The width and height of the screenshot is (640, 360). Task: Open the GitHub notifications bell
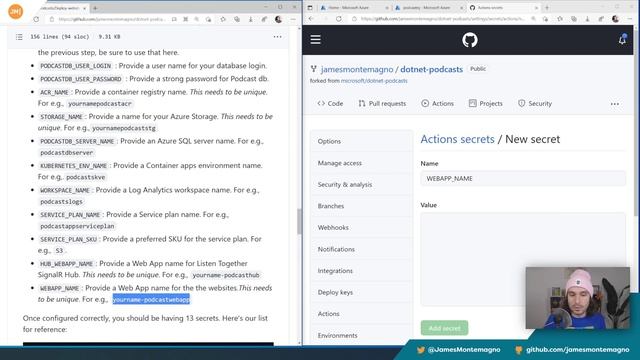click(622, 40)
